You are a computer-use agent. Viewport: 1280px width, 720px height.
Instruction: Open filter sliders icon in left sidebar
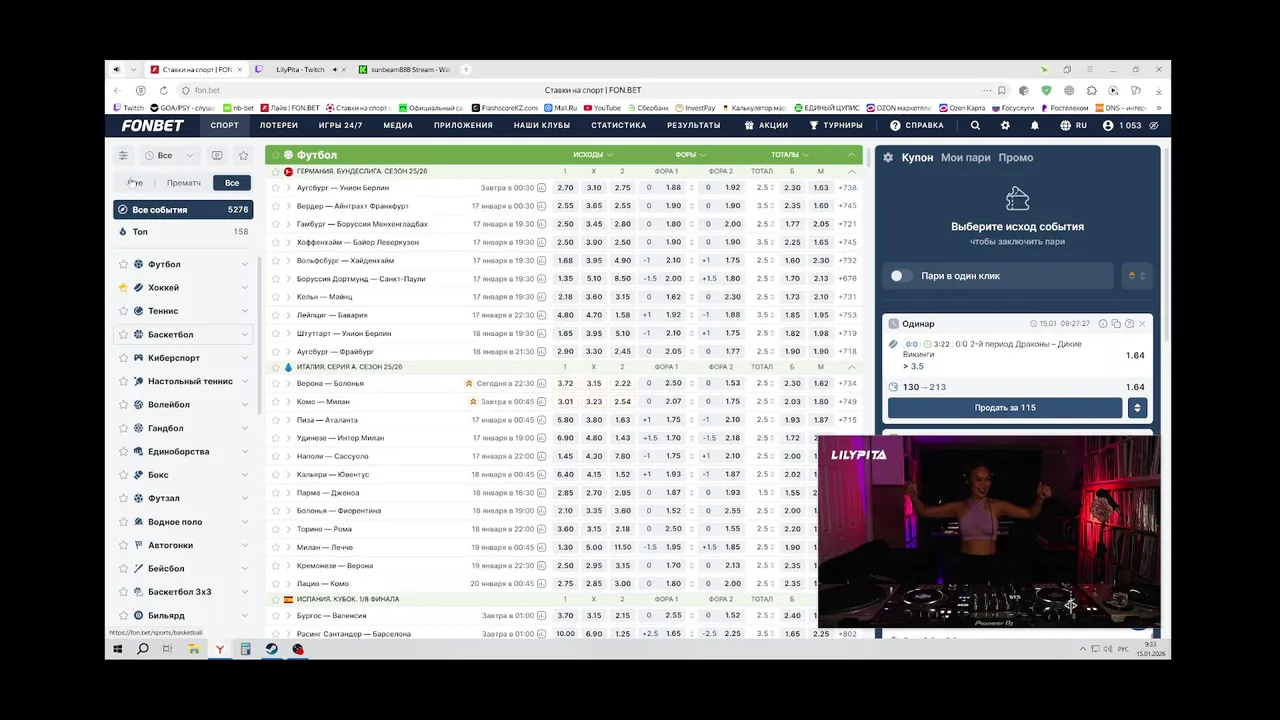tap(123, 155)
